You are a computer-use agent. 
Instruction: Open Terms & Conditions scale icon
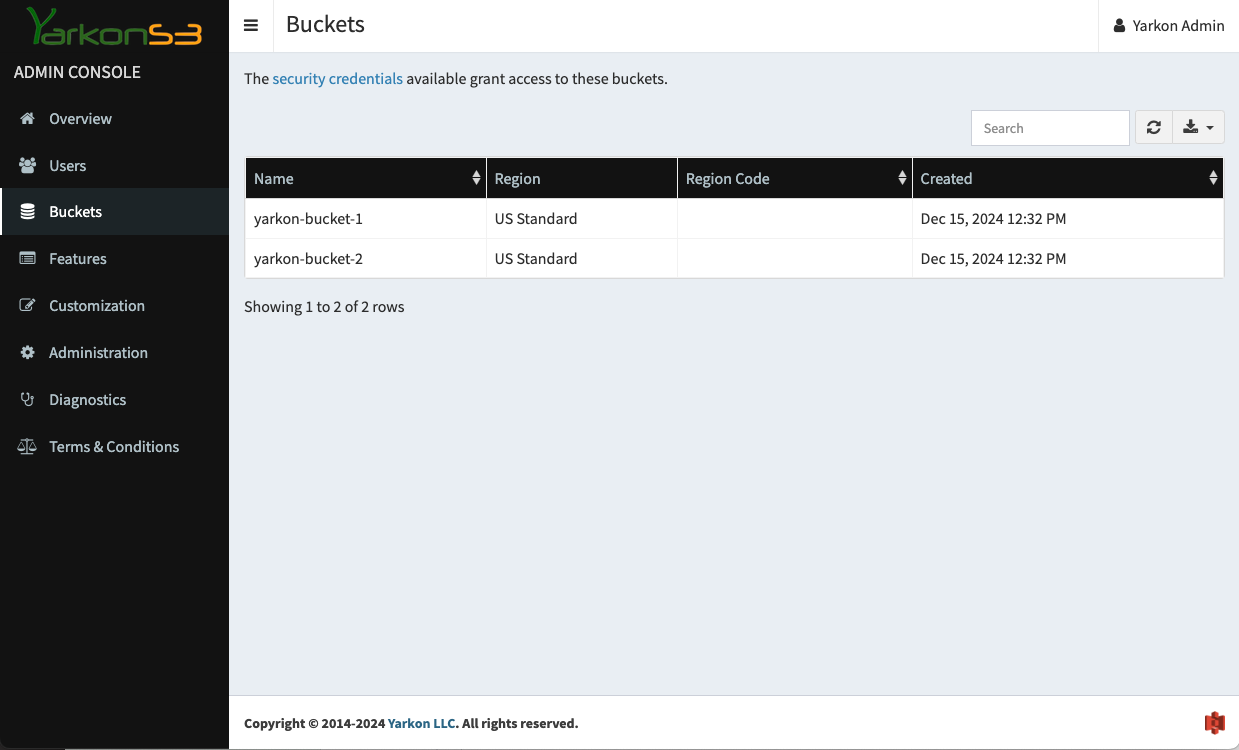point(28,447)
